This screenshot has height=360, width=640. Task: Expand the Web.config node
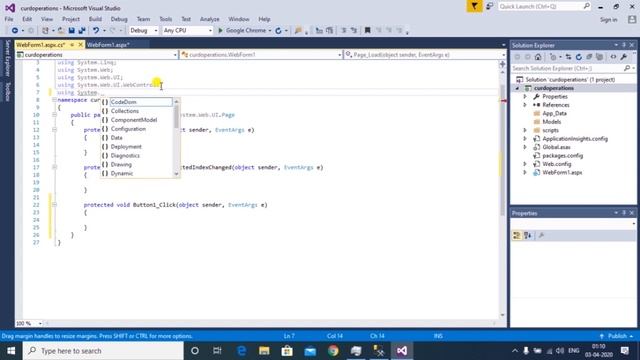pos(525,164)
